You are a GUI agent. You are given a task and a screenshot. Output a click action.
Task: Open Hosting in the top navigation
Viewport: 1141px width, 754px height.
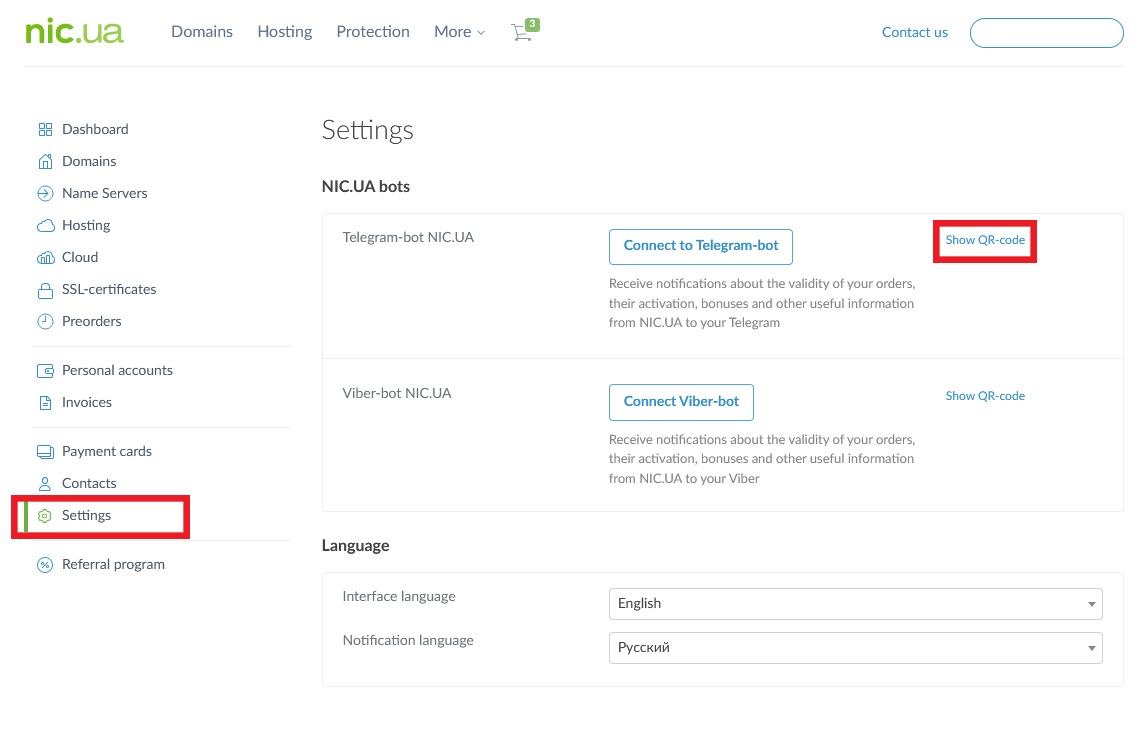[285, 32]
